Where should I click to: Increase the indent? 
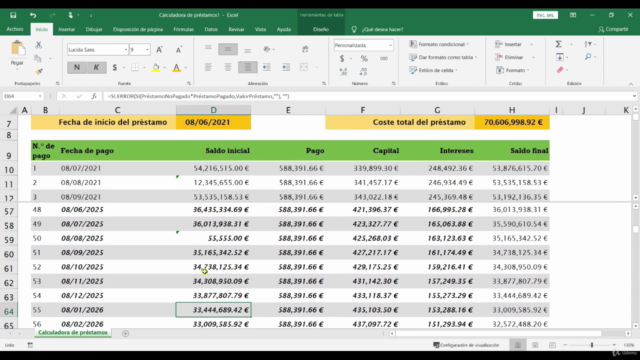click(286, 67)
